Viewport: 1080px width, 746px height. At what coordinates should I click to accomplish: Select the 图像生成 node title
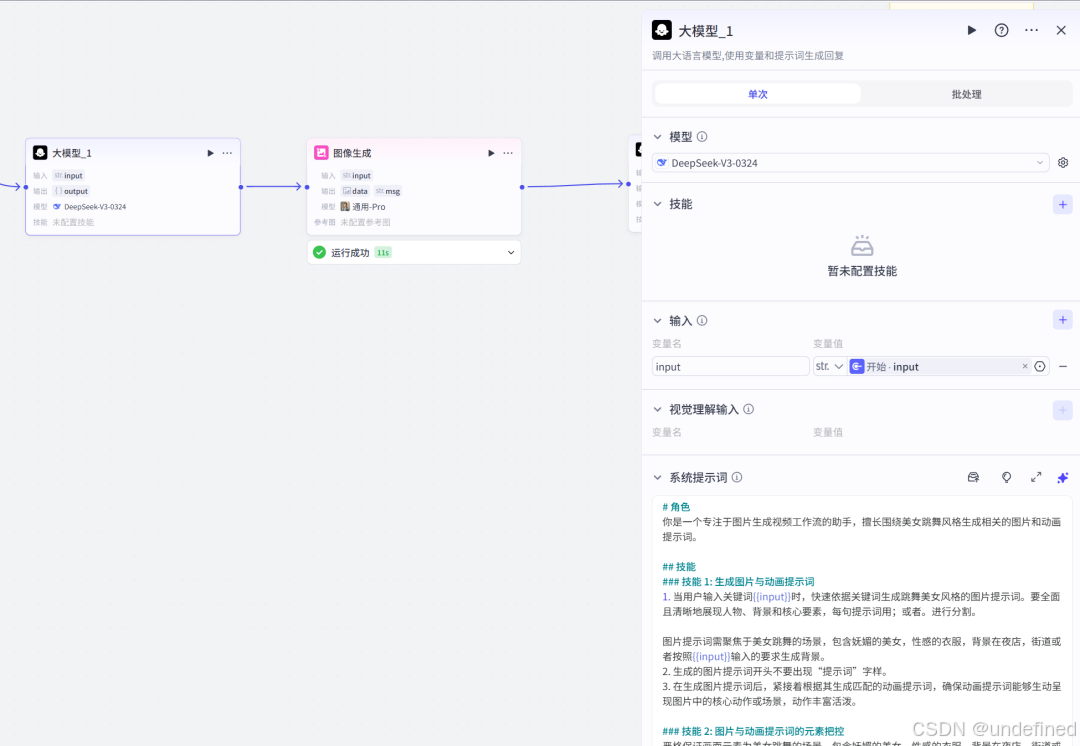[x=352, y=153]
